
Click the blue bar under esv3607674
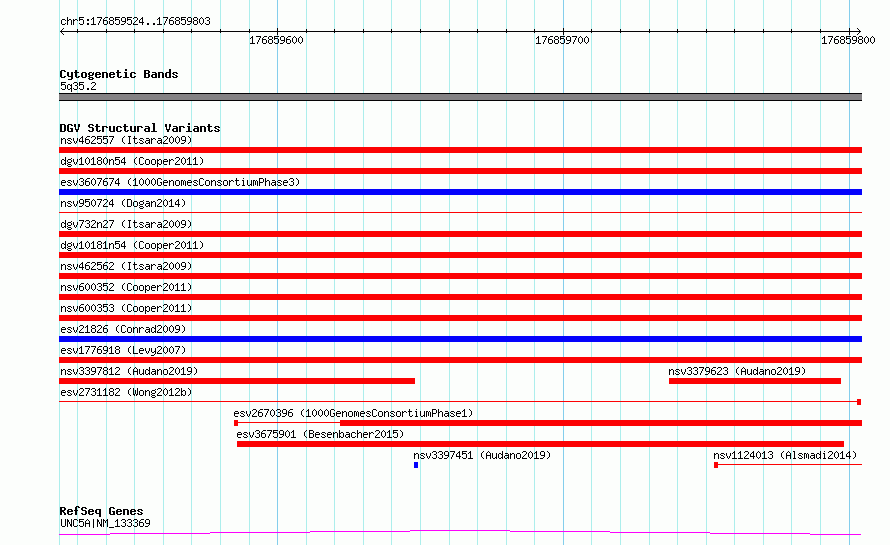pos(460,192)
